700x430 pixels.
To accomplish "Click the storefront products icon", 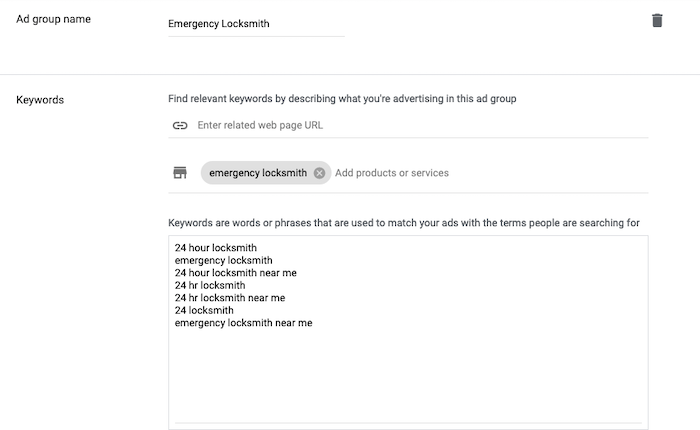I will 180,173.
